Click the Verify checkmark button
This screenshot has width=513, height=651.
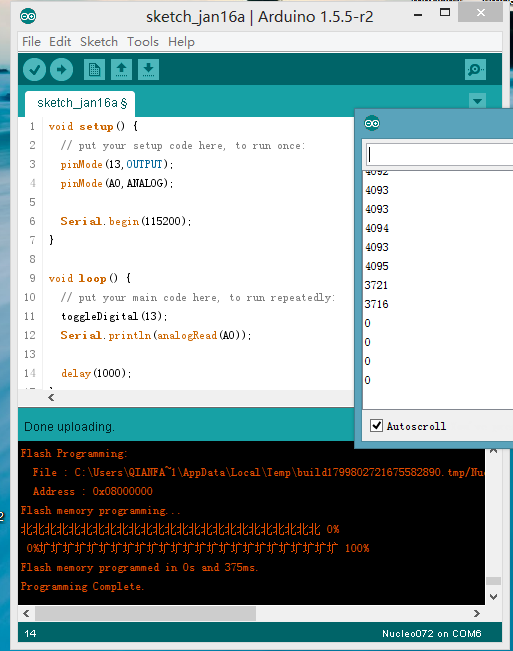point(34,69)
